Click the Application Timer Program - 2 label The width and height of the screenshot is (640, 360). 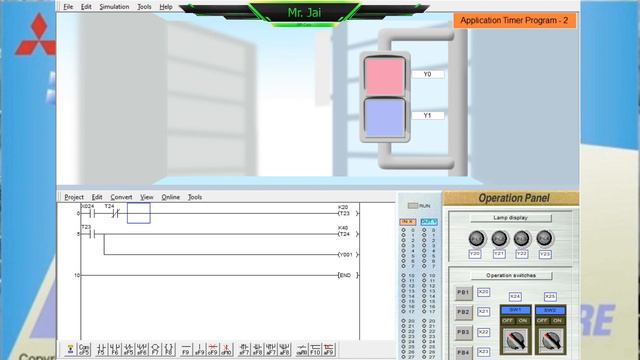click(x=514, y=20)
